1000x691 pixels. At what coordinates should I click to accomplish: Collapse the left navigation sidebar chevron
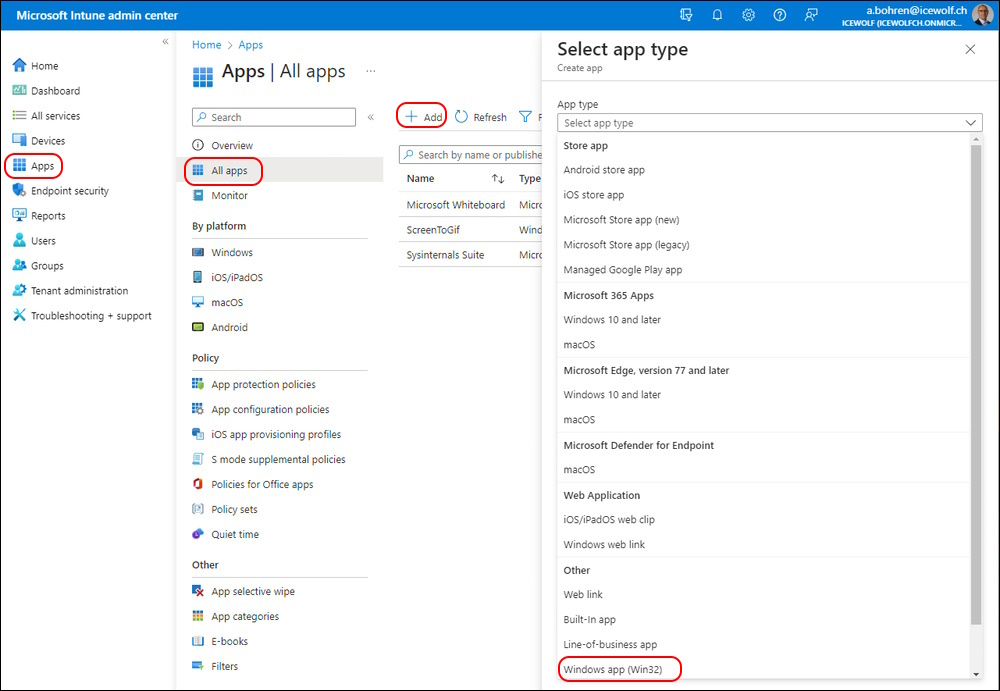click(x=165, y=41)
